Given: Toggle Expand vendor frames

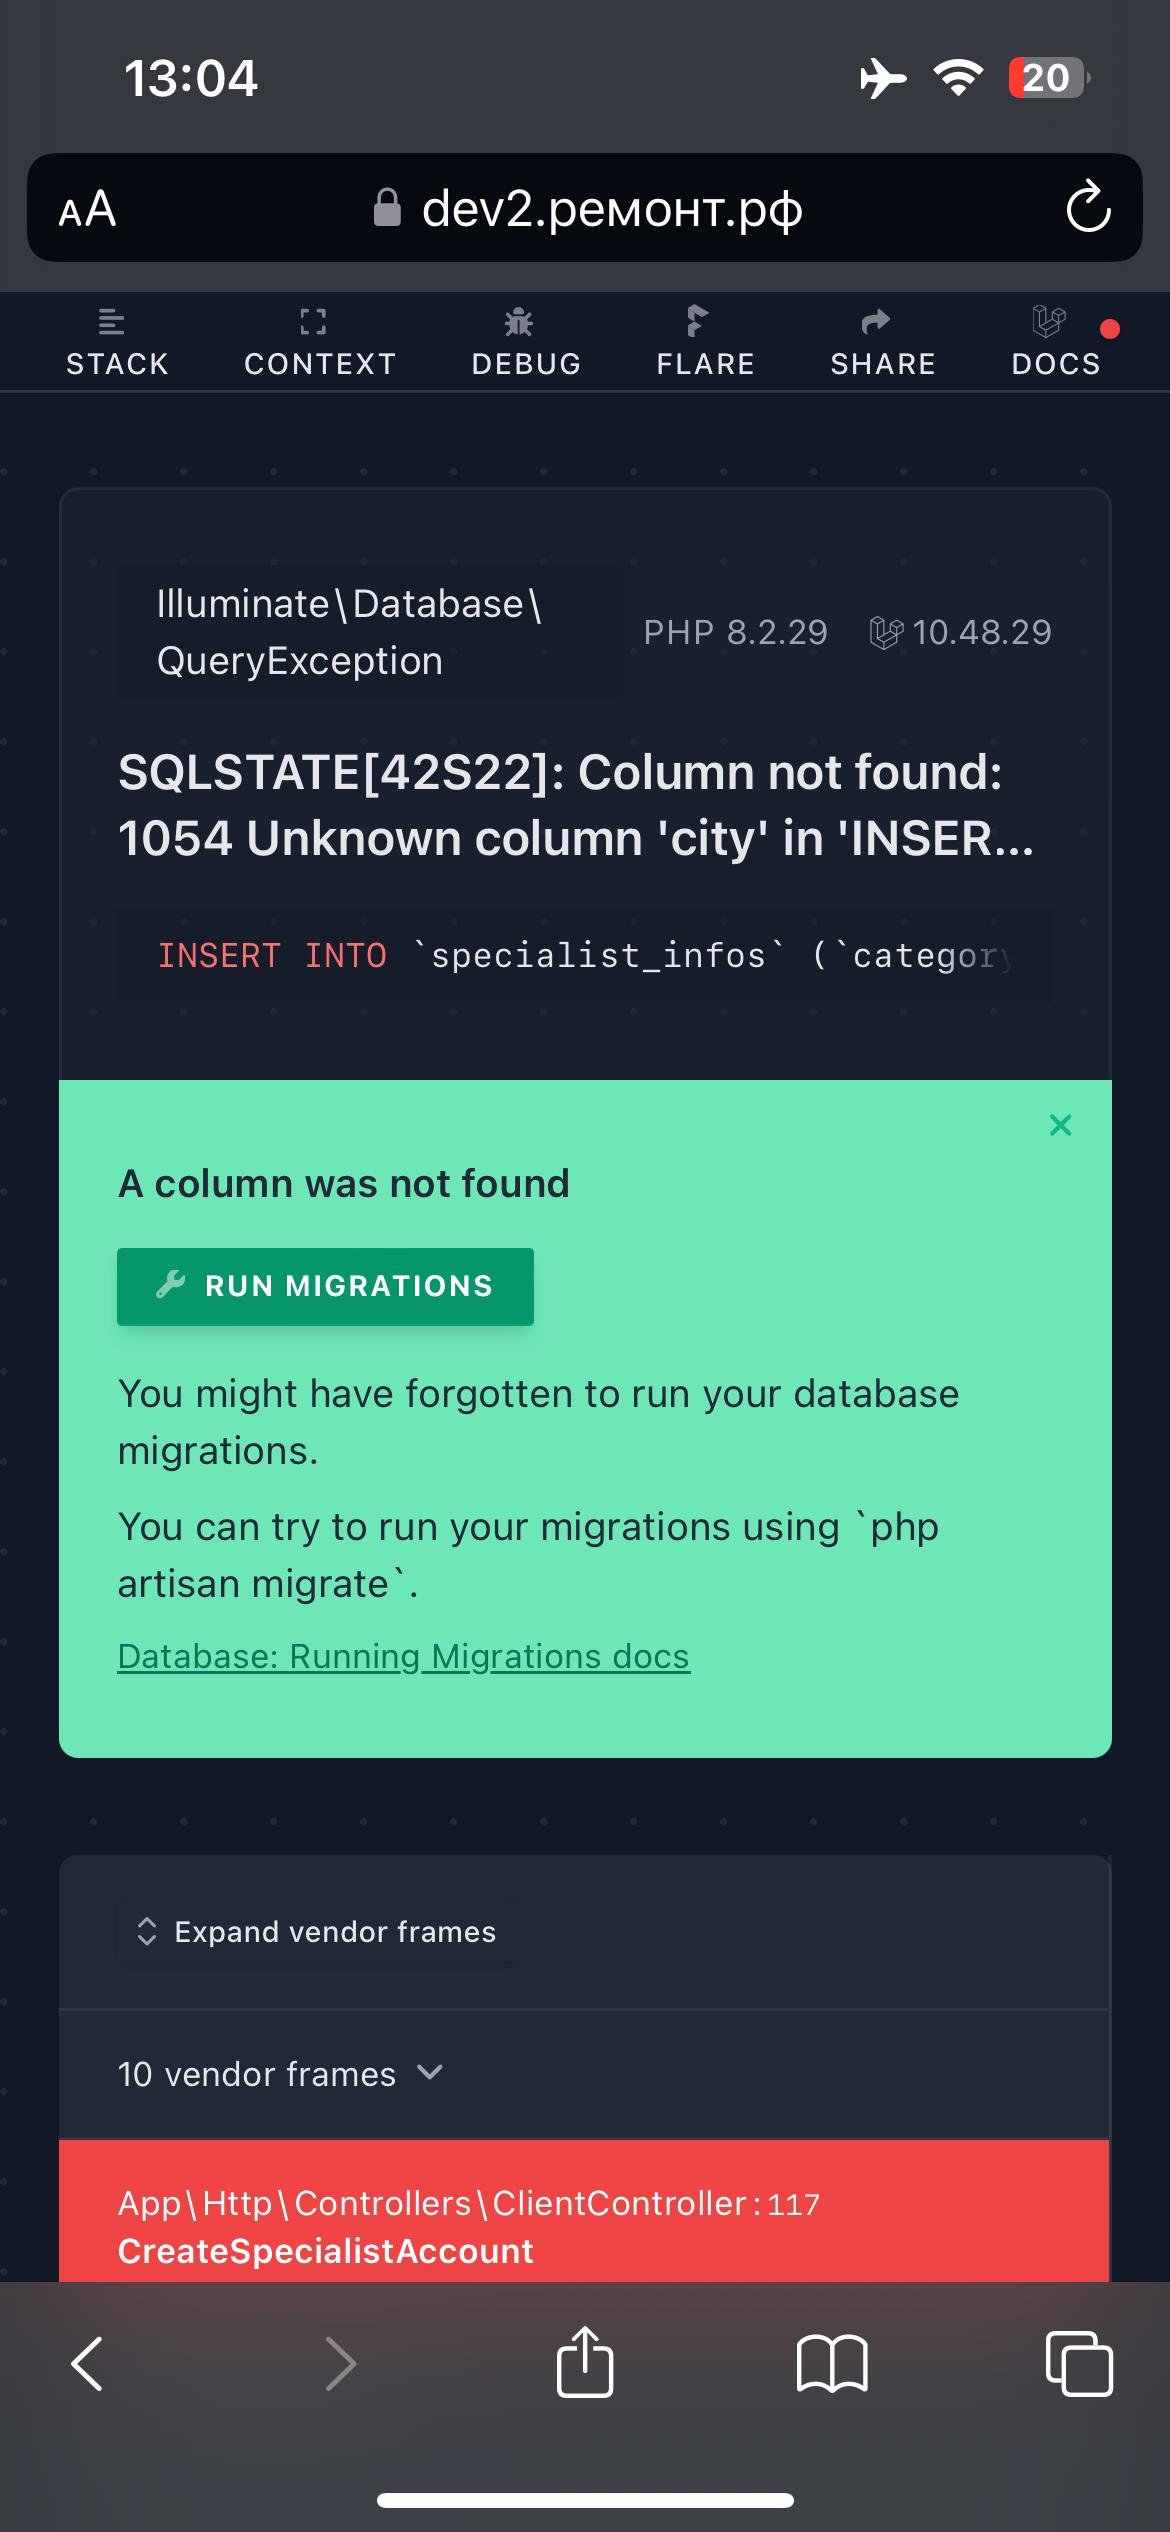Looking at the screenshot, I should pyautogui.click(x=318, y=1932).
